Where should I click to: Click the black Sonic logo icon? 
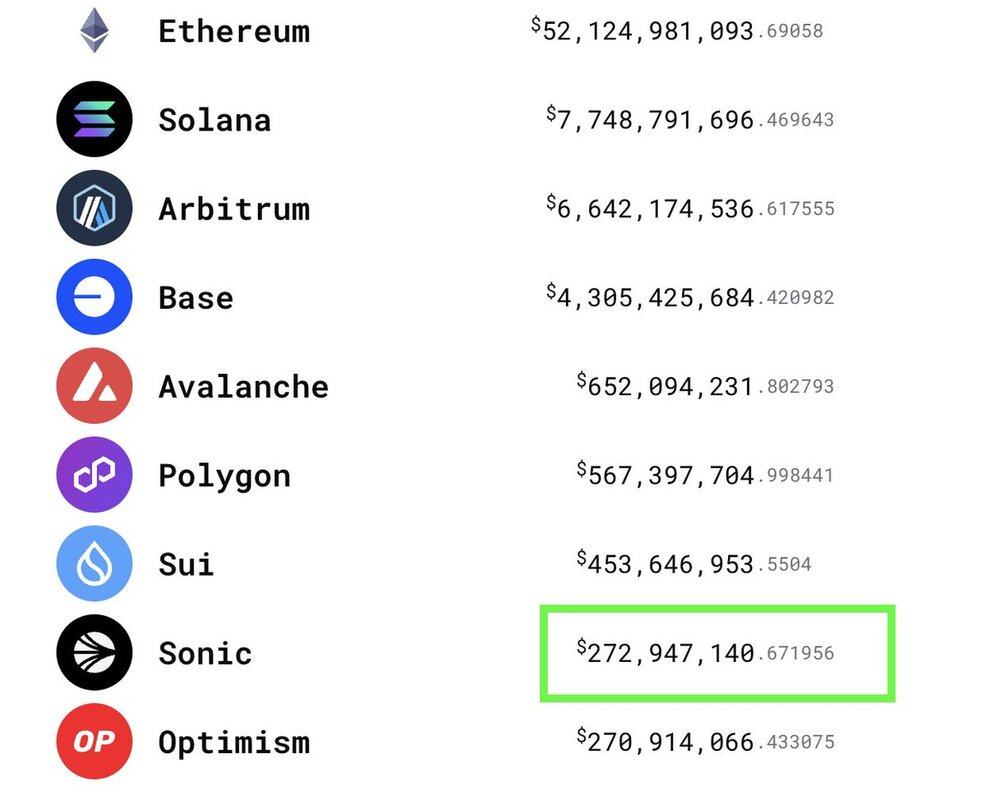(x=94, y=653)
